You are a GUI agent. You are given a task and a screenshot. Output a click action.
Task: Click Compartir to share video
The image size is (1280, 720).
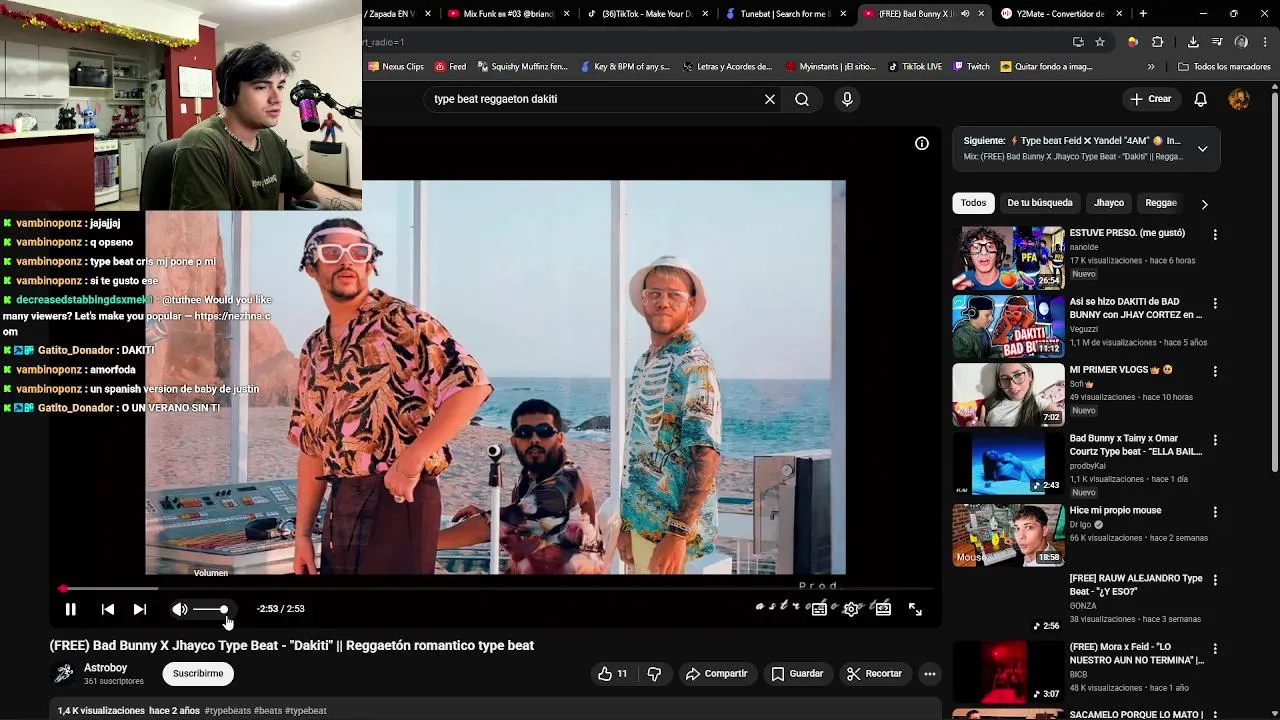coord(716,674)
